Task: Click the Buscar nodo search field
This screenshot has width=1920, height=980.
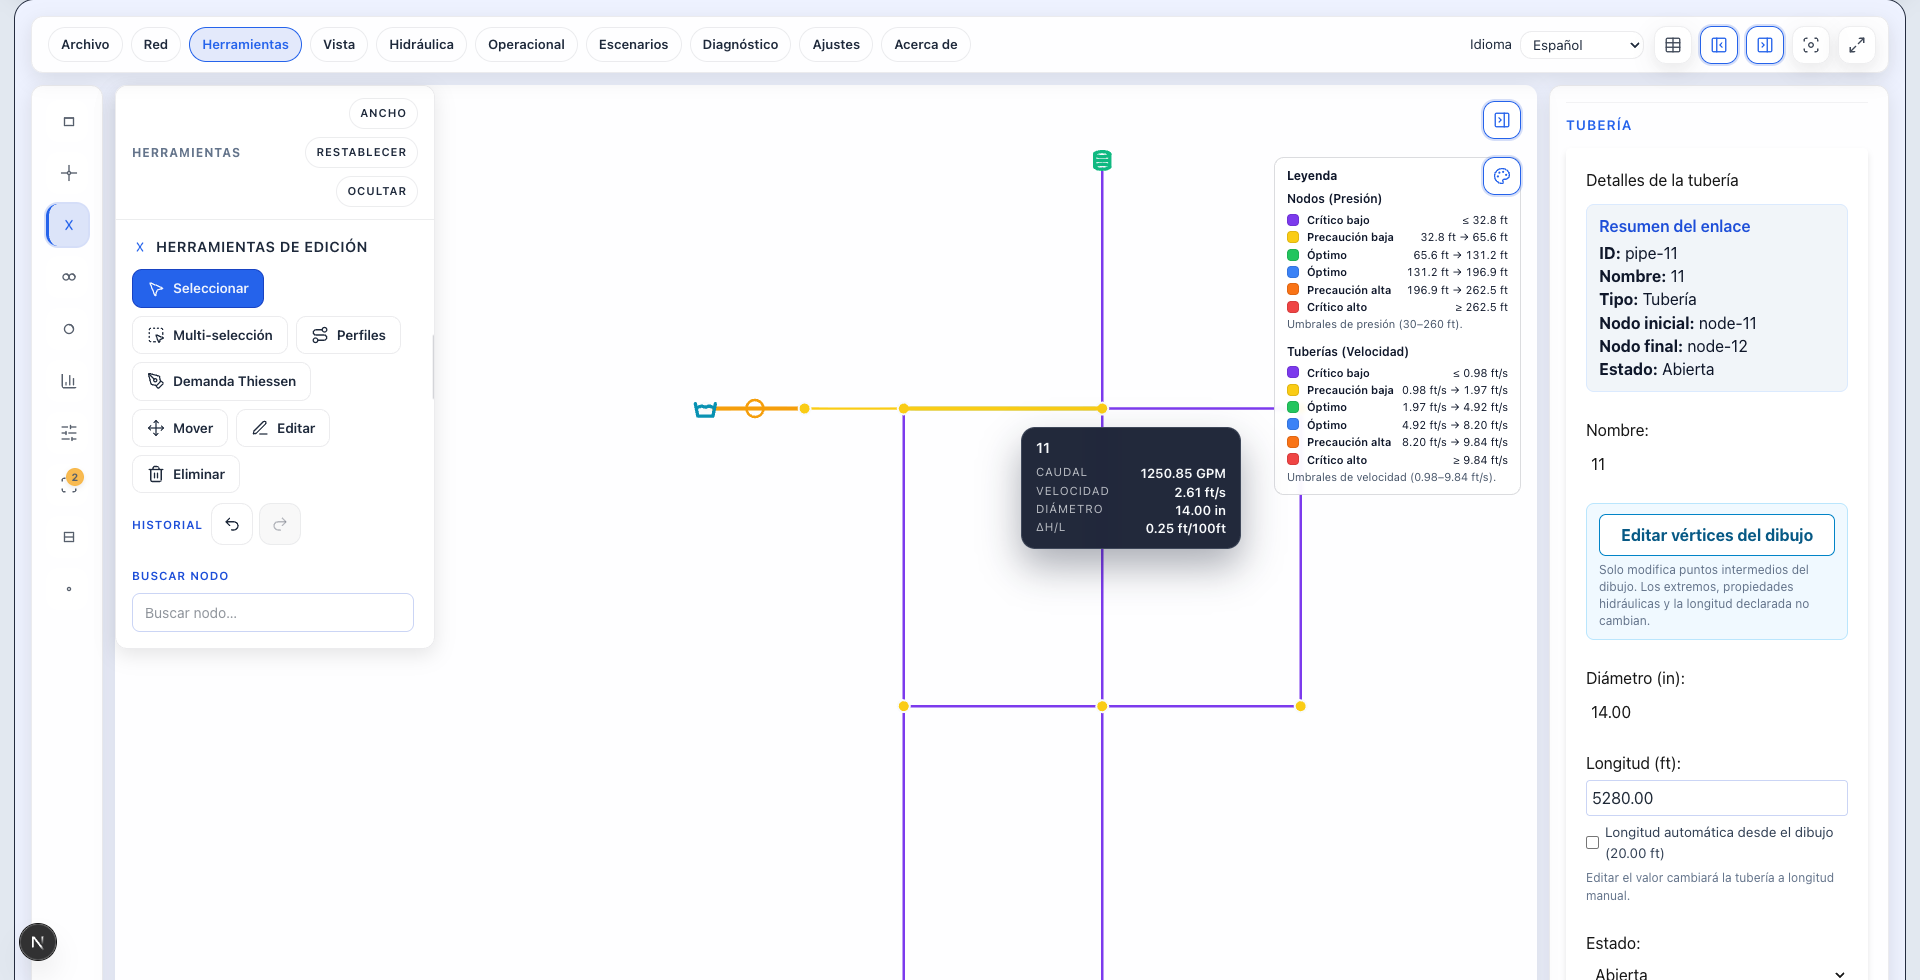Action: point(273,613)
